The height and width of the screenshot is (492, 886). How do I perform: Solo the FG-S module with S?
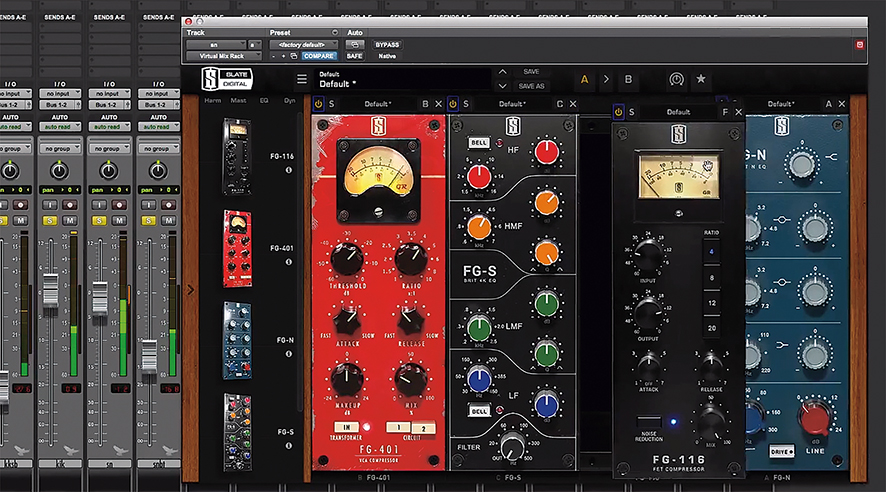(466, 104)
